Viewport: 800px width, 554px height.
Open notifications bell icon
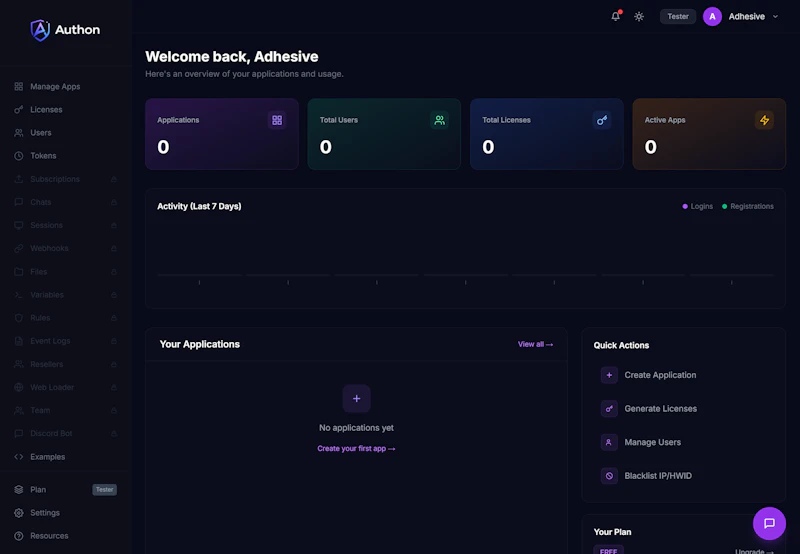click(x=616, y=16)
